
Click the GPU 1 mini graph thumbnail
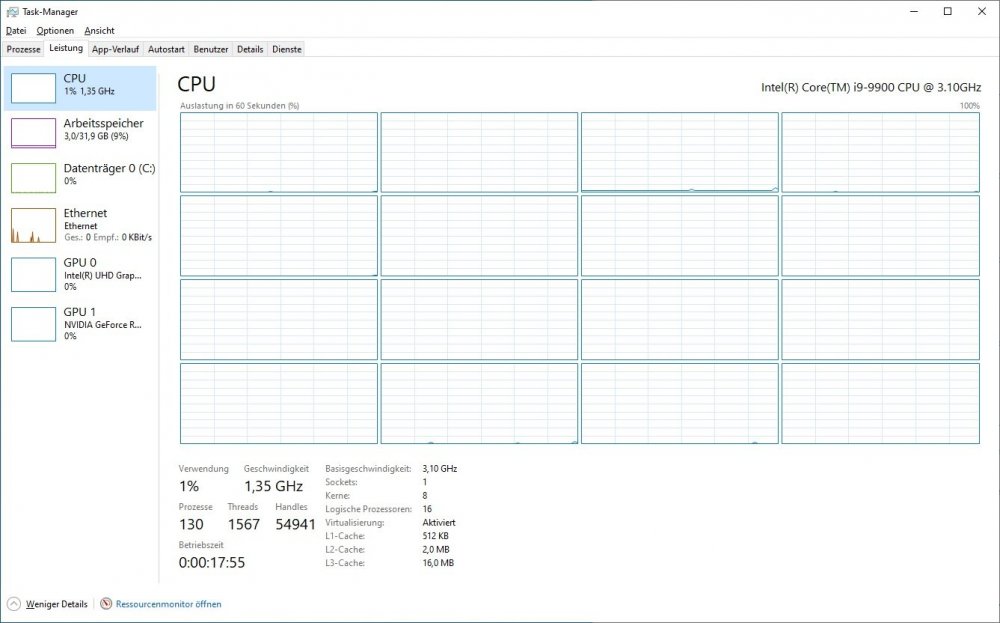point(33,324)
